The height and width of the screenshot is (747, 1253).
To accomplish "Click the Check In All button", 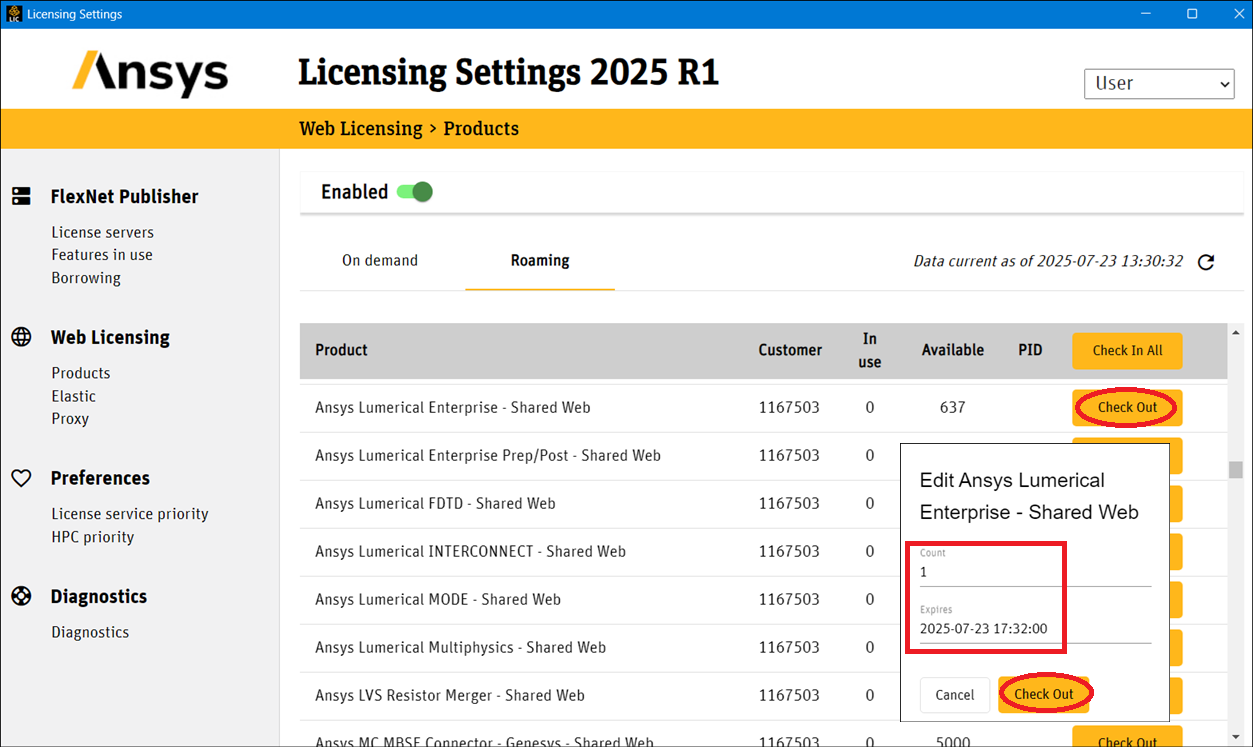I will 1127,350.
